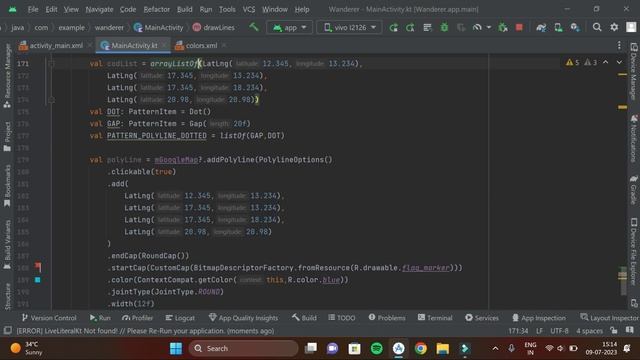Open the VCS menu
This screenshot has width=640, height=360.
pos(249,9)
